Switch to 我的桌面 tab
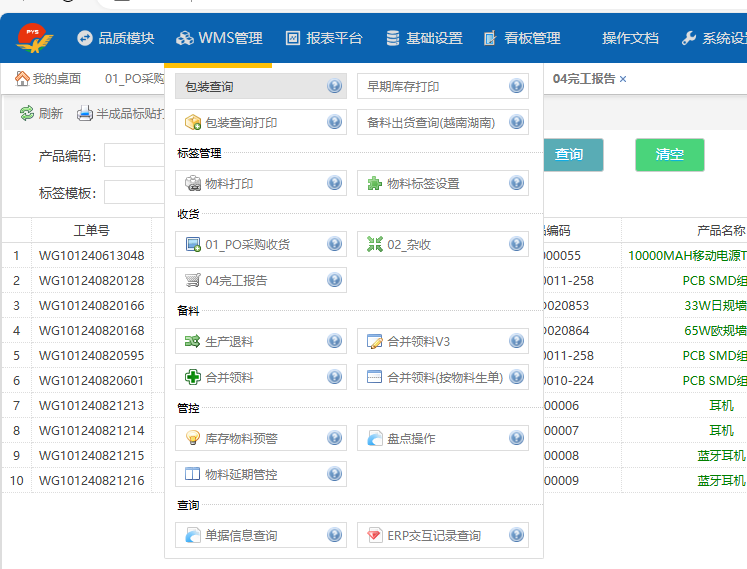The image size is (747, 569). [x=48, y=78]
